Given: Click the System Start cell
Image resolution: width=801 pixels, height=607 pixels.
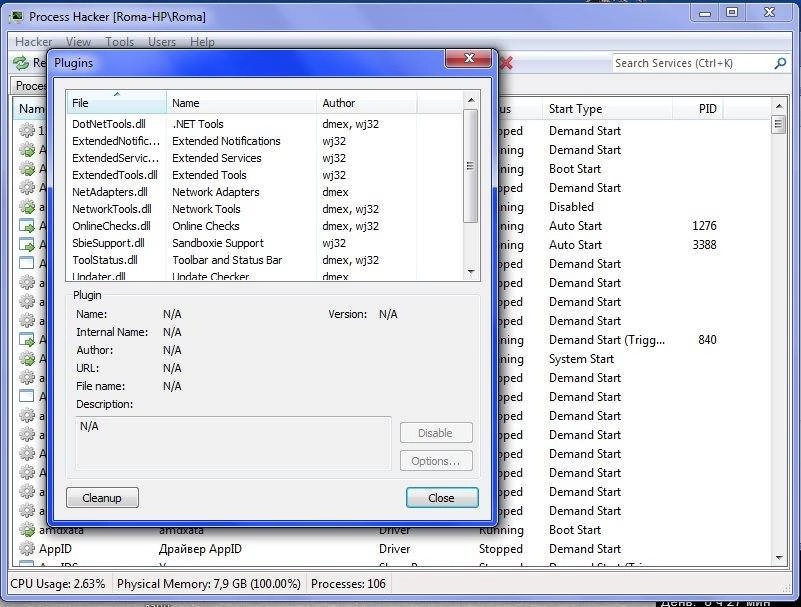Looking at the screenshot, I should pyautogui.click(x=581, y=359).
